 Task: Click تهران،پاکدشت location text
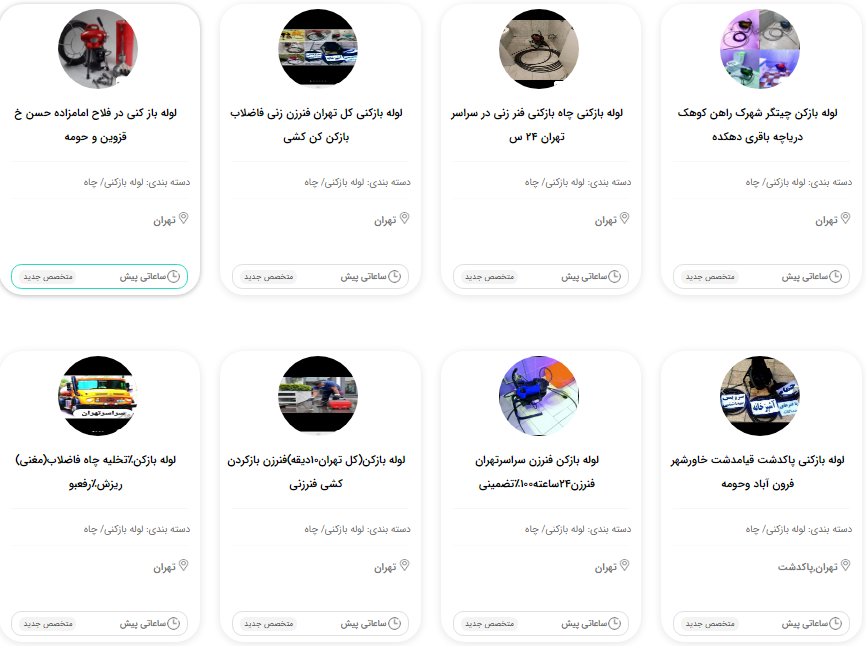pos(807,567)
